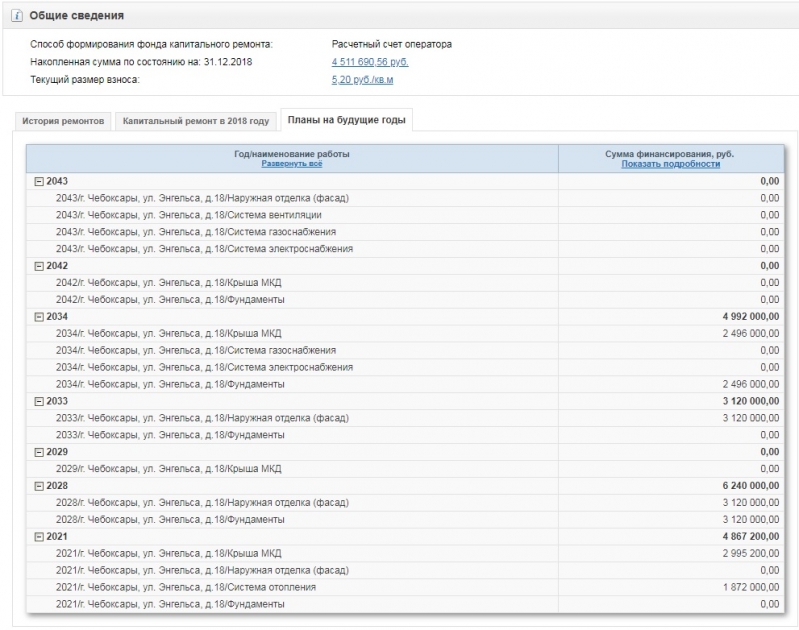
Task: Switch to the История ремонтов tab
Action: pyautogui.click(x=63, y=121)
